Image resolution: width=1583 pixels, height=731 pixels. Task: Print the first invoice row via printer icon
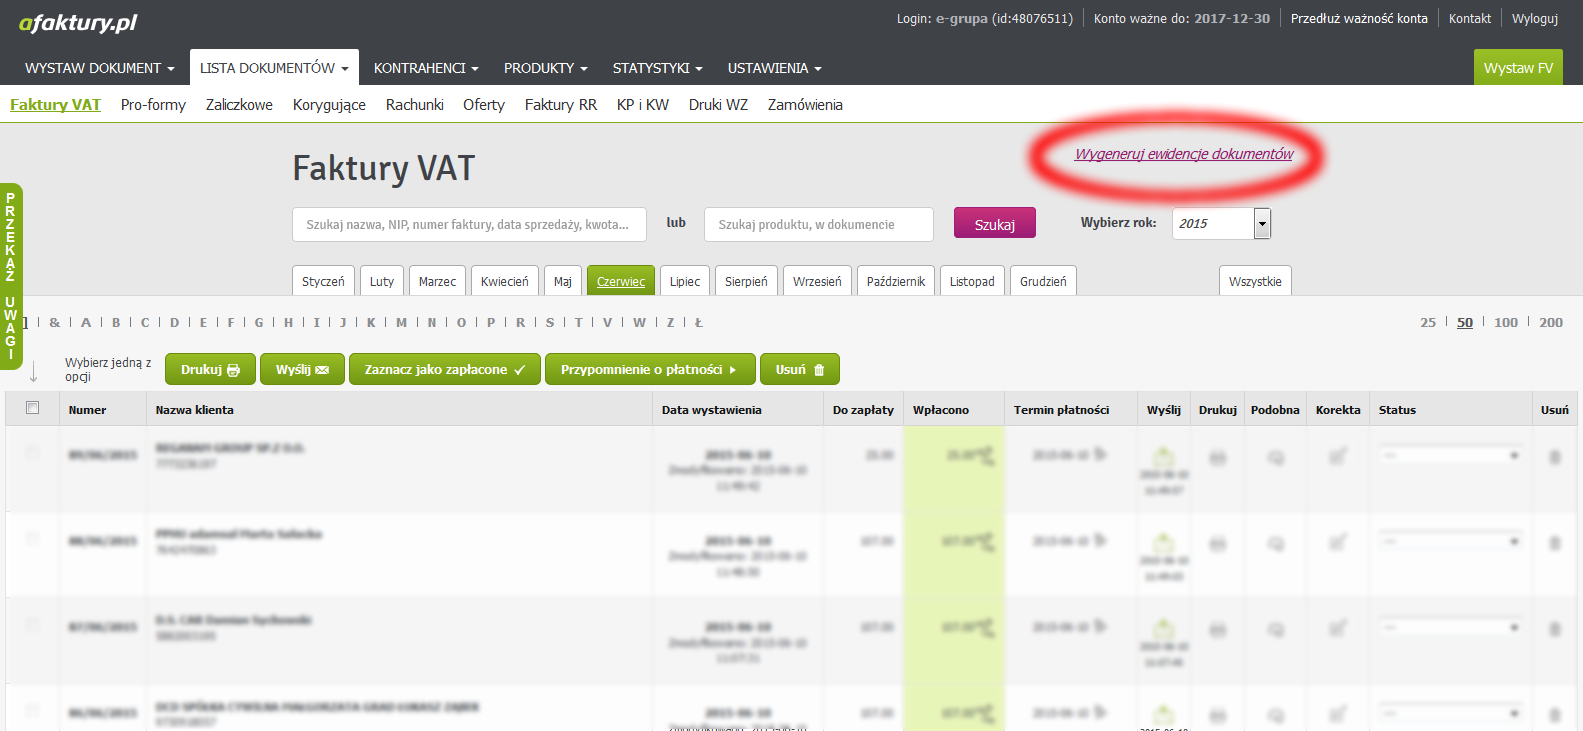pos(1217,457)
